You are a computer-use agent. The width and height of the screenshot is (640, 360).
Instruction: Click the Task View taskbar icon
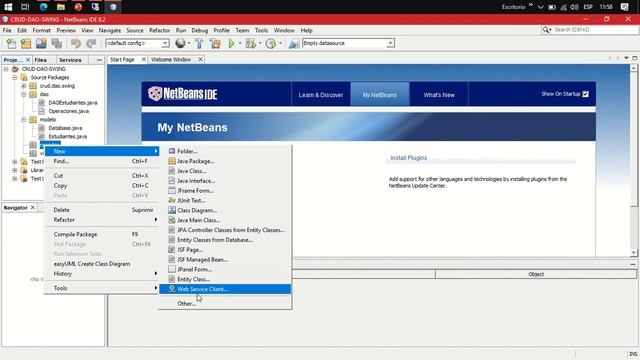point(25,7)
